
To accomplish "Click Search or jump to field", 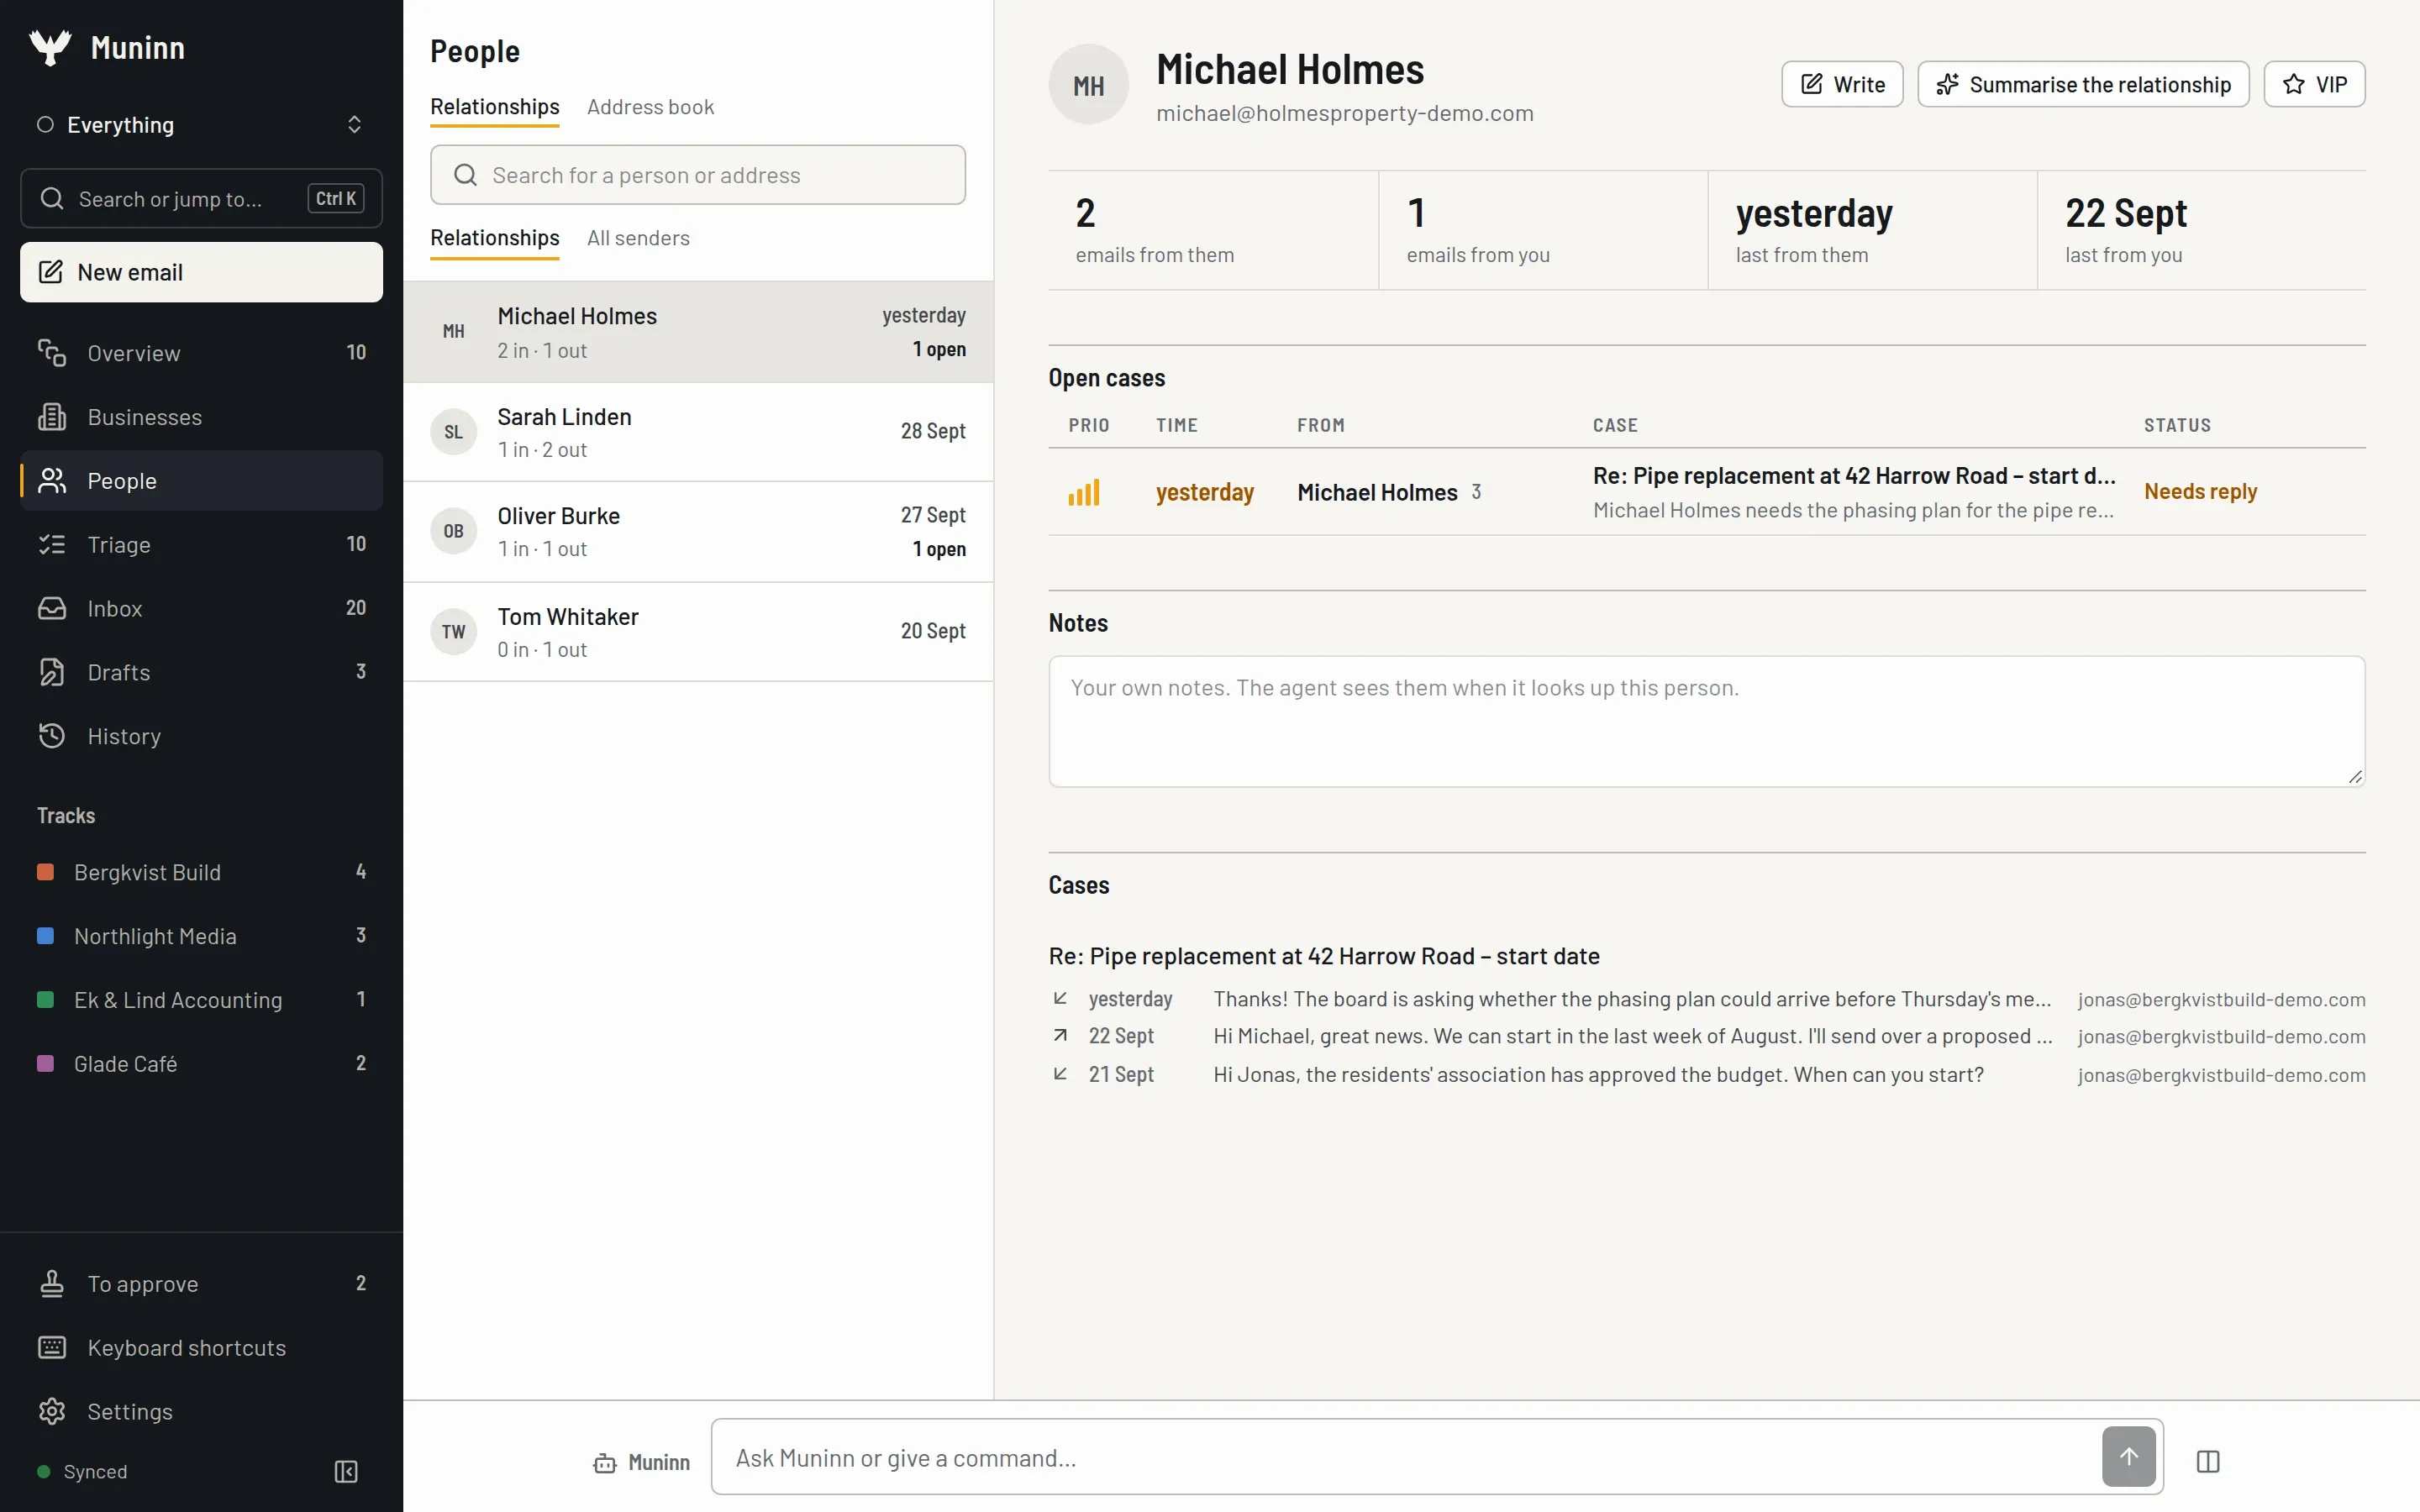I will 201,198.
